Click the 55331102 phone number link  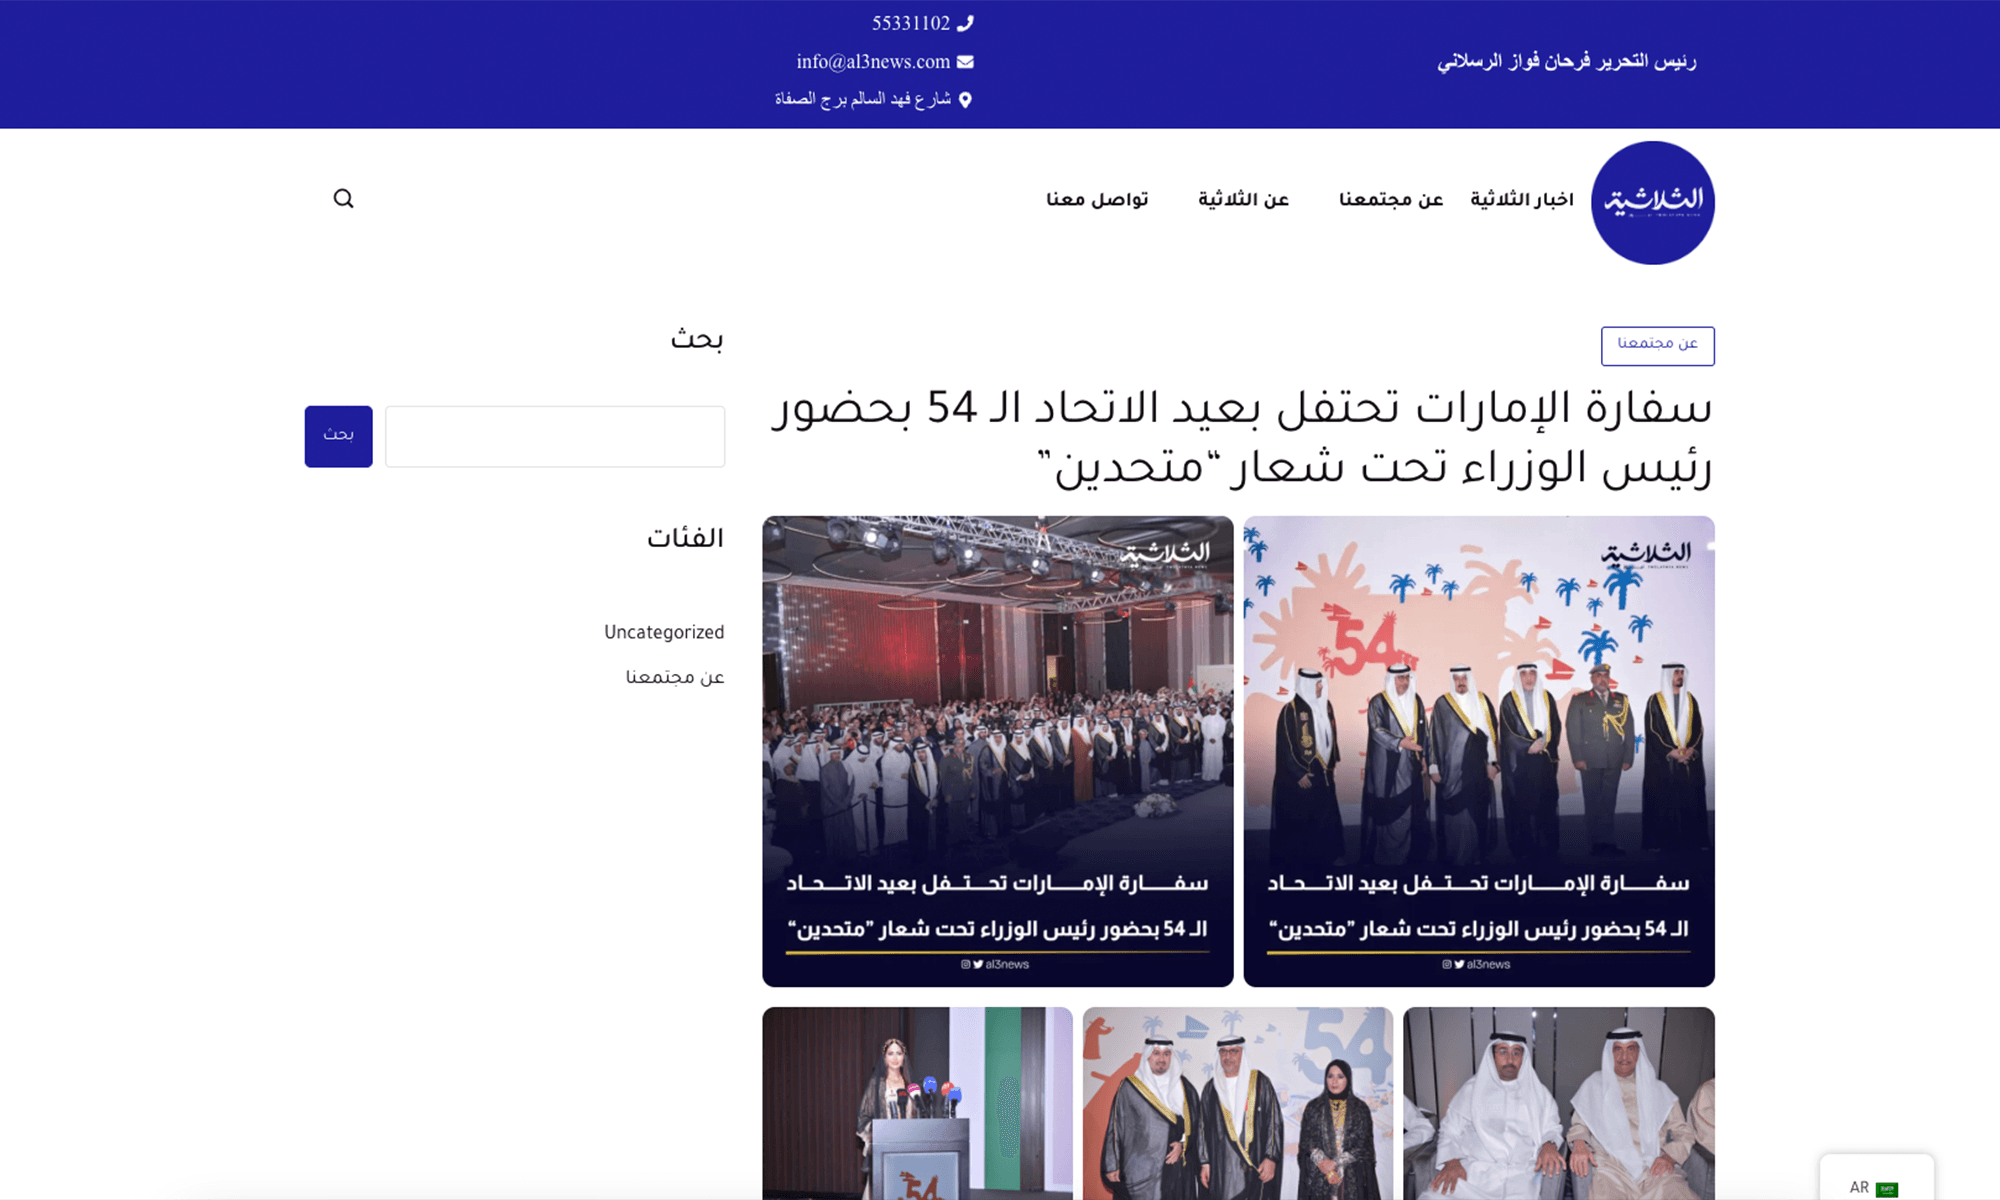click(910, 22)
